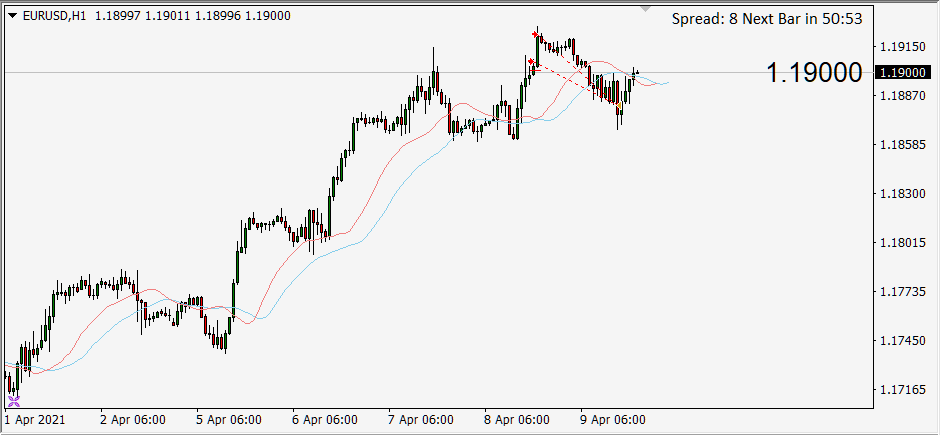Click the Spread: 8 Next Bar in 50:53 text

[767, 19]
